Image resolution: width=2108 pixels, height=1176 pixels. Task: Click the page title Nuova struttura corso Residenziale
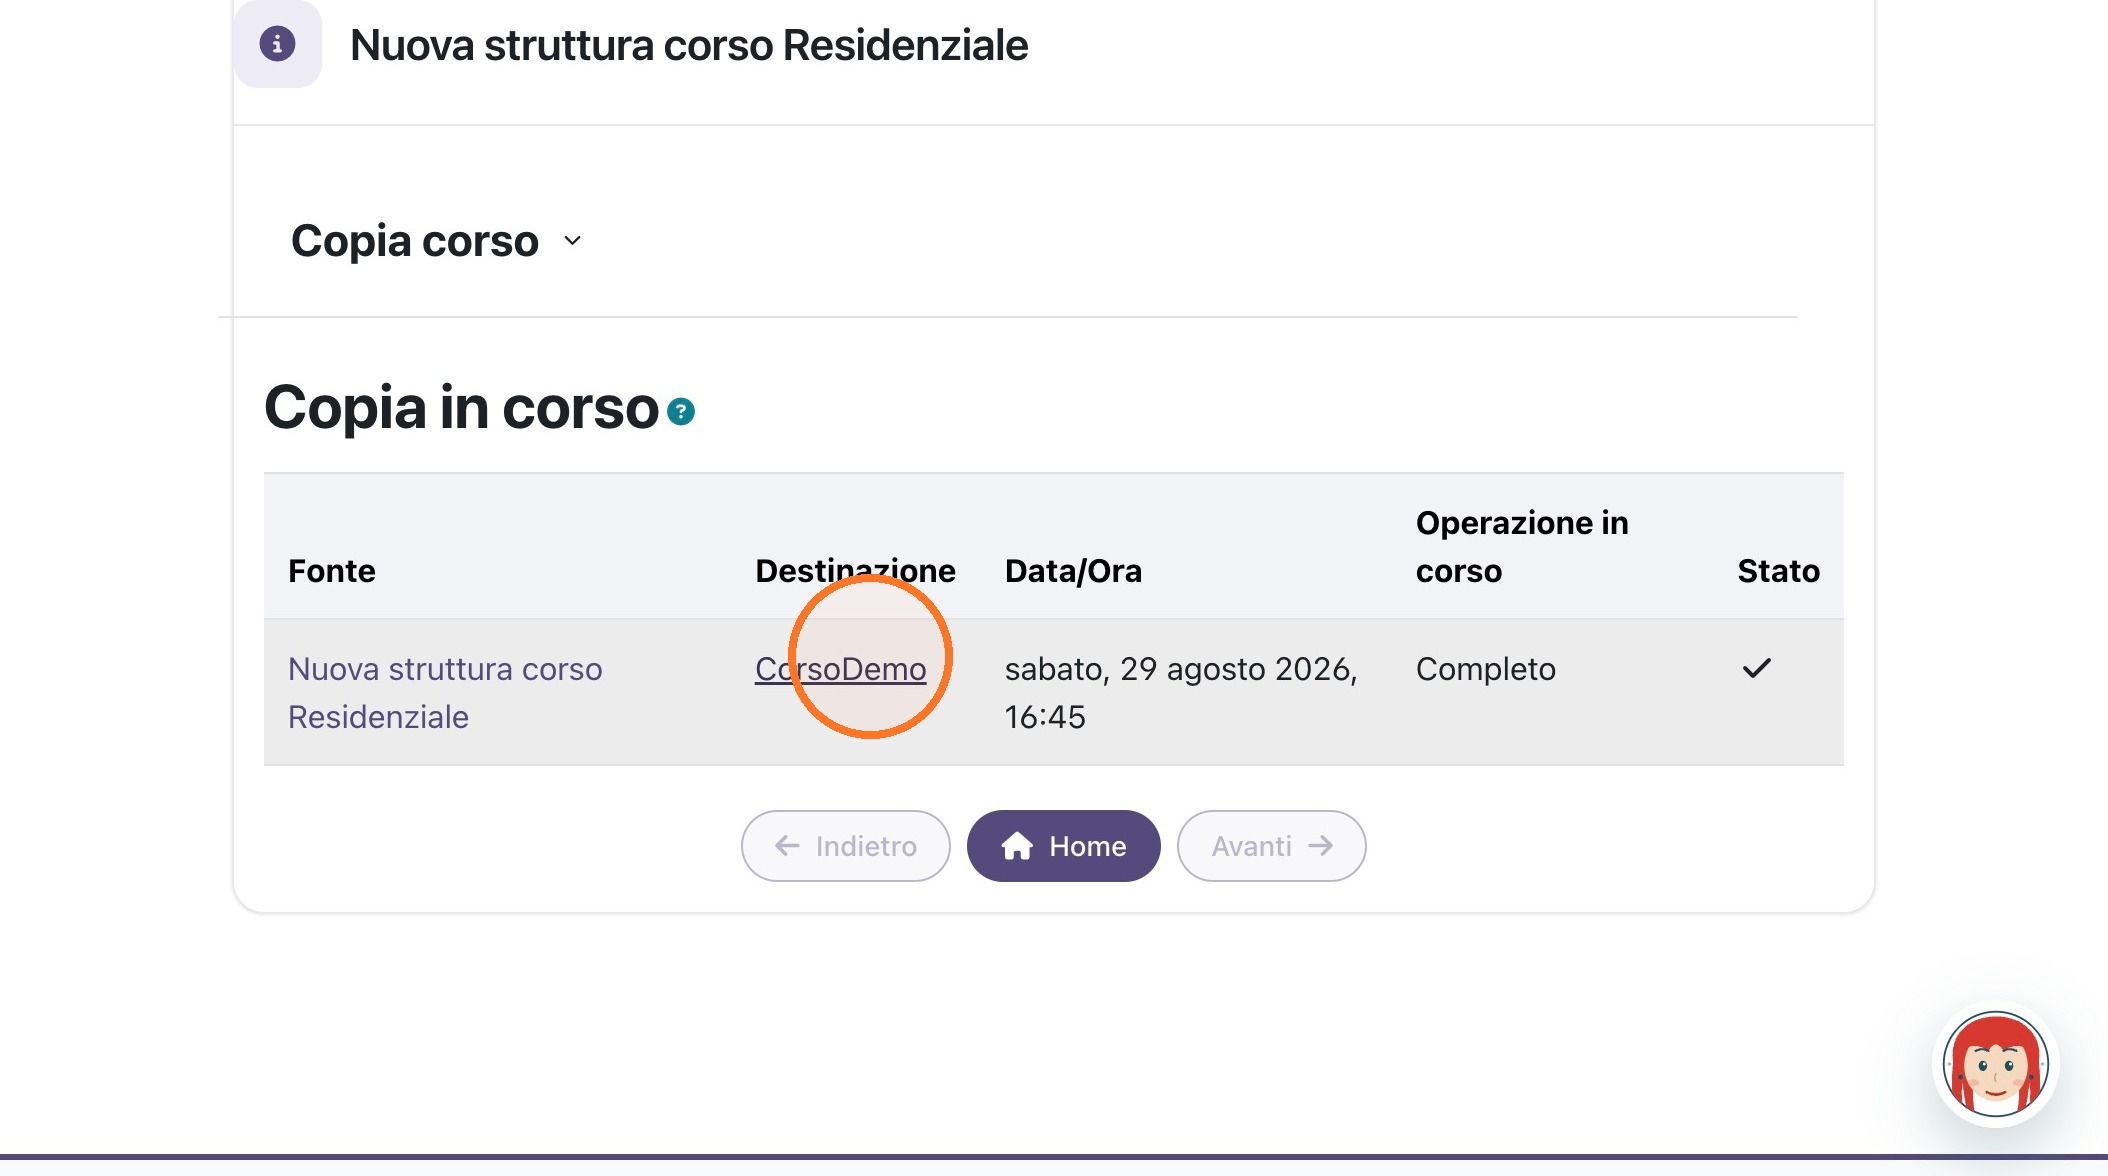click(x=689, y=45)
